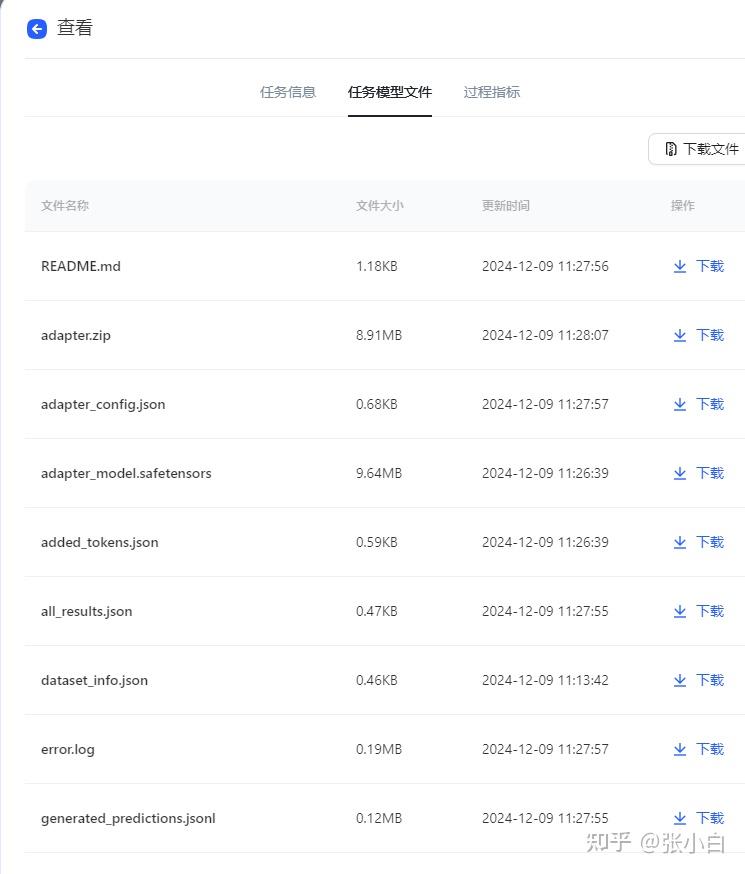Click 下载 text link for error.log

710,749
